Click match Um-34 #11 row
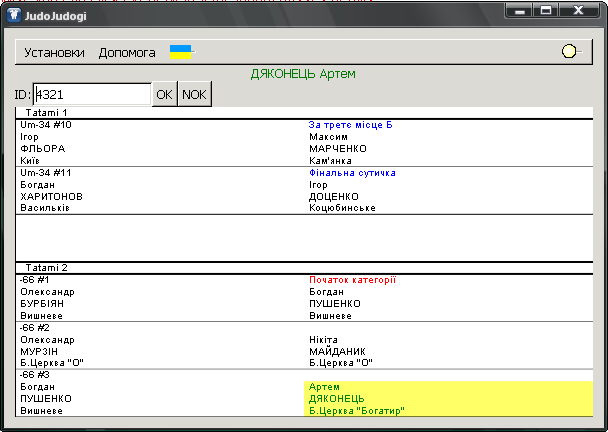The width and height of the screenshot is (608, 432). coord(46,172)
